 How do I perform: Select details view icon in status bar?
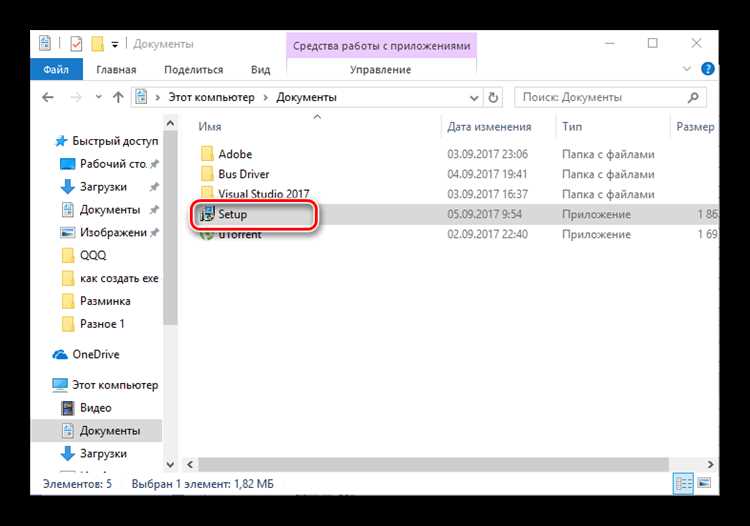tap(683, 483)
